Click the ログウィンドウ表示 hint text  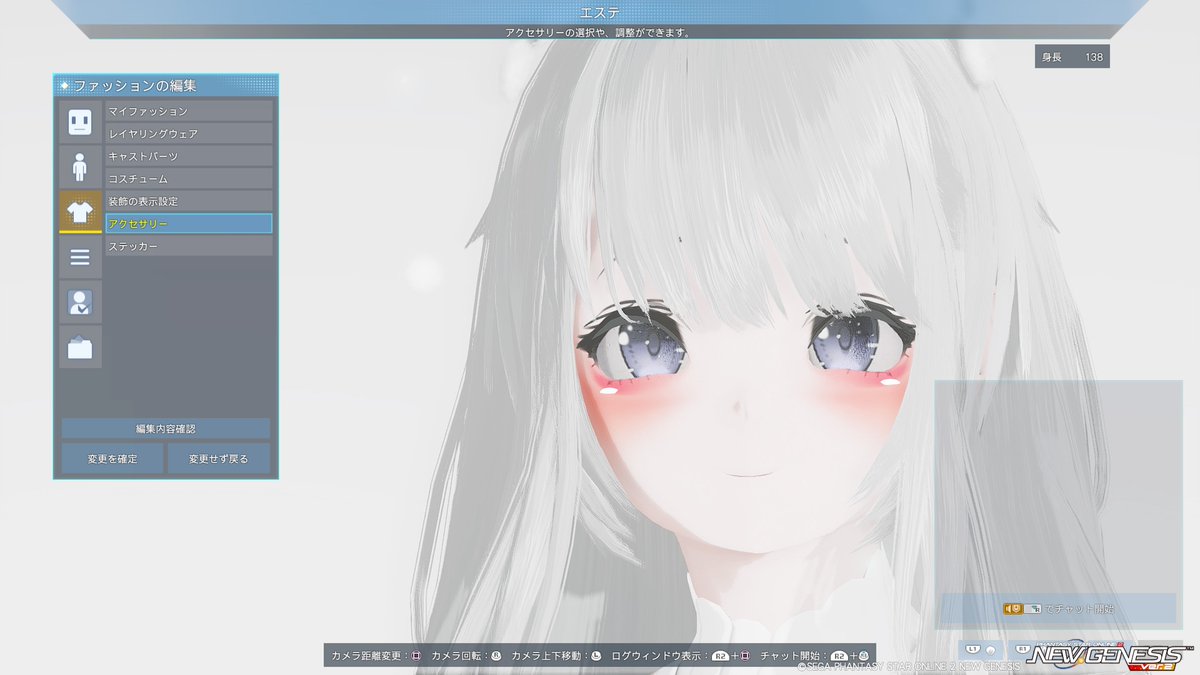(x=658, y=656)
